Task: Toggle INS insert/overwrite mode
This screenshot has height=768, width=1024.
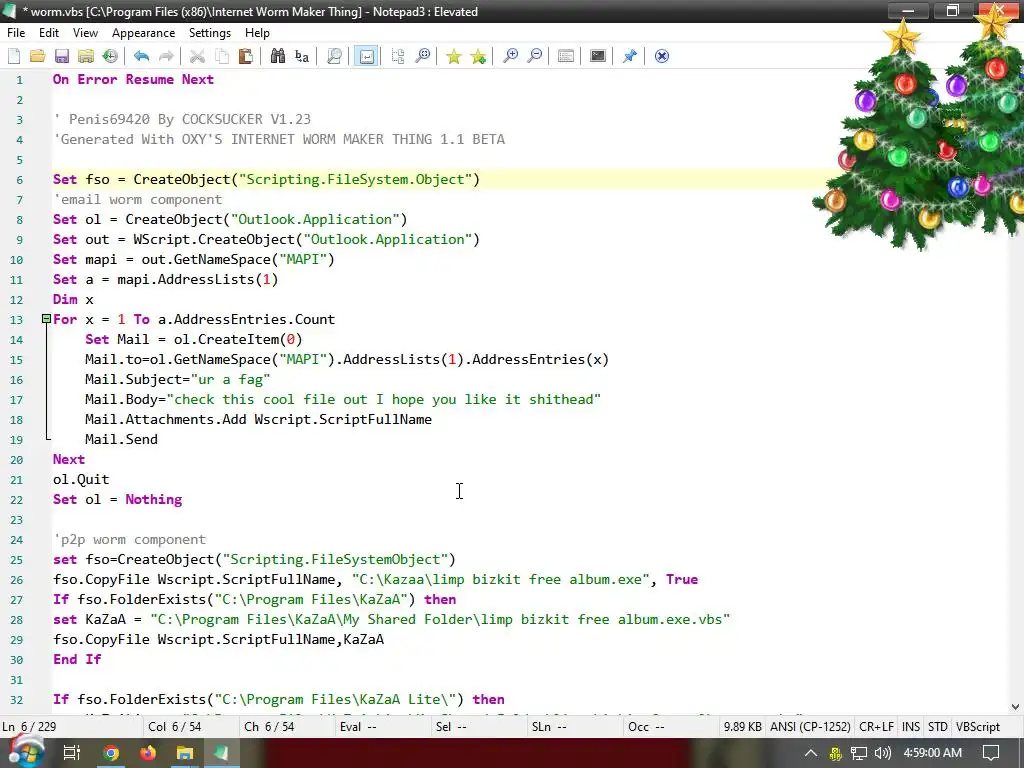Action: [910, 727]
